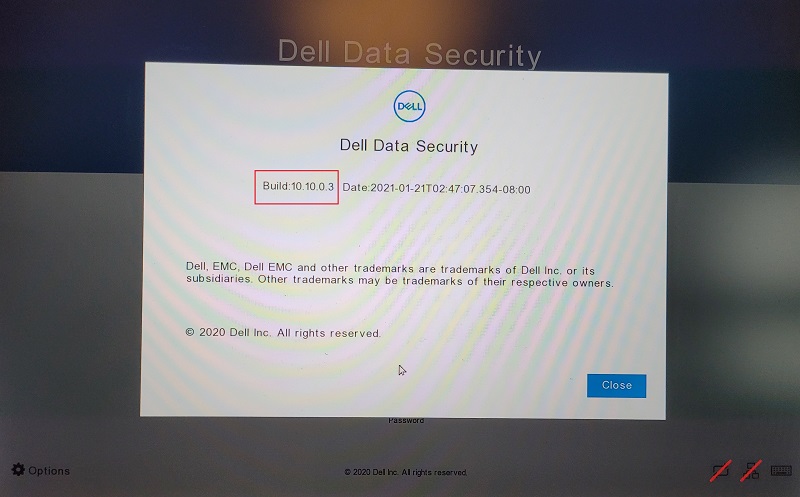Select the Build:10.10.0.3 version text
Image resolution: width=800 pixels, height=497 pixels.
pos(298,186)
